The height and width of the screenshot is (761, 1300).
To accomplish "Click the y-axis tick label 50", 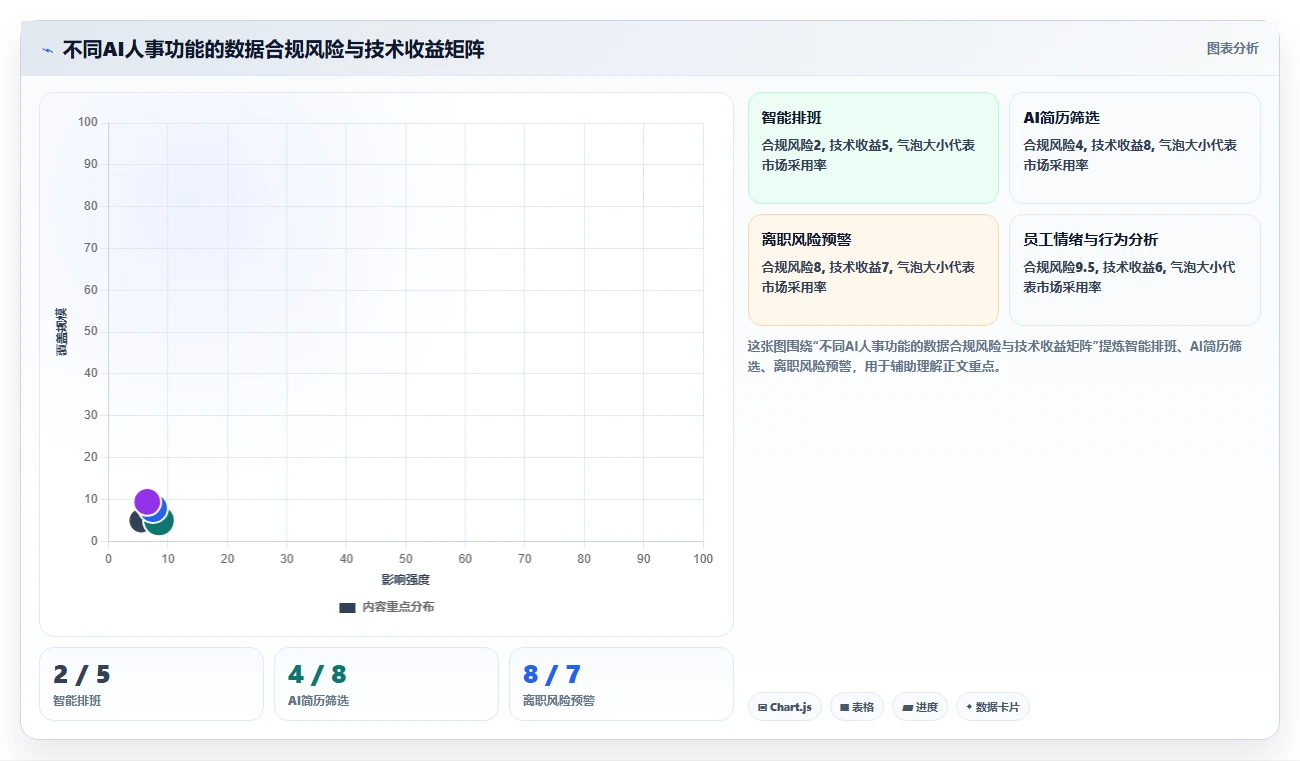I will (x=91, y=331).
